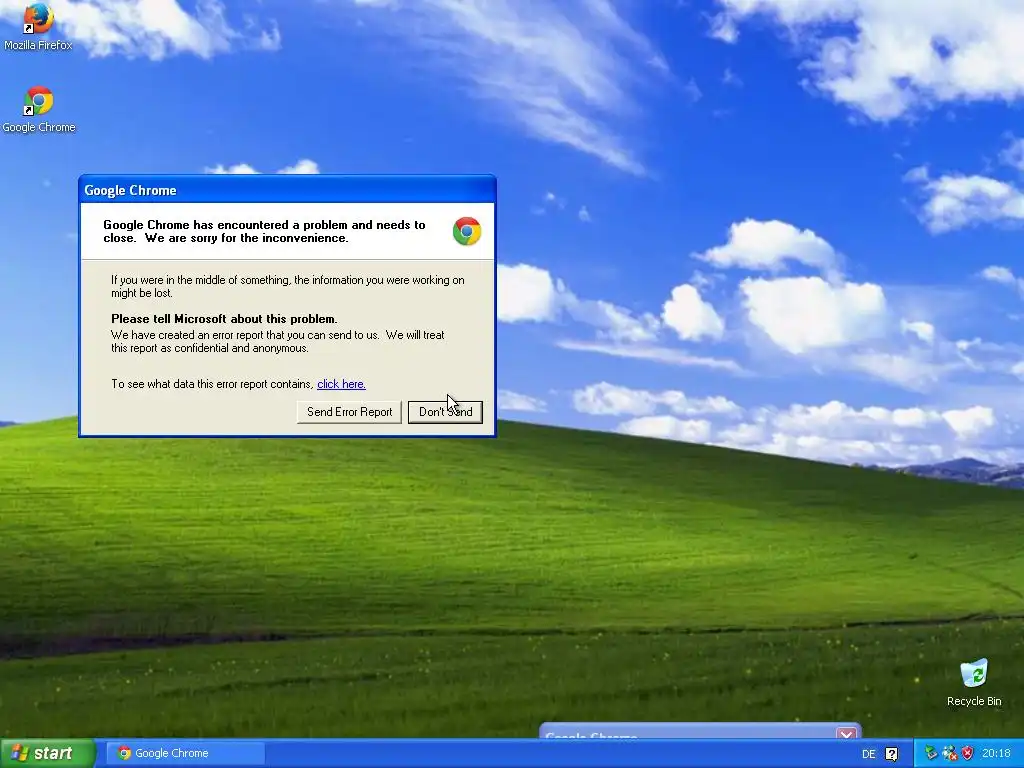Click the 20:18 system clock

(x=996, y=754)
